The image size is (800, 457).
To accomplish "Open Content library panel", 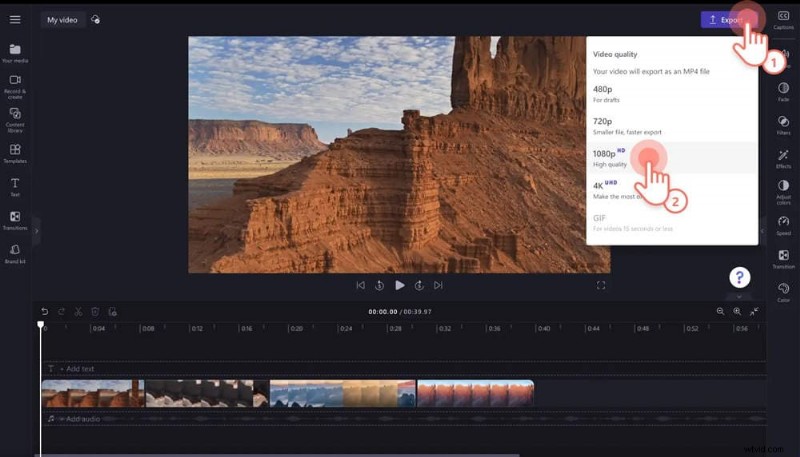I will pyautogui.click(x=15, y=120).
